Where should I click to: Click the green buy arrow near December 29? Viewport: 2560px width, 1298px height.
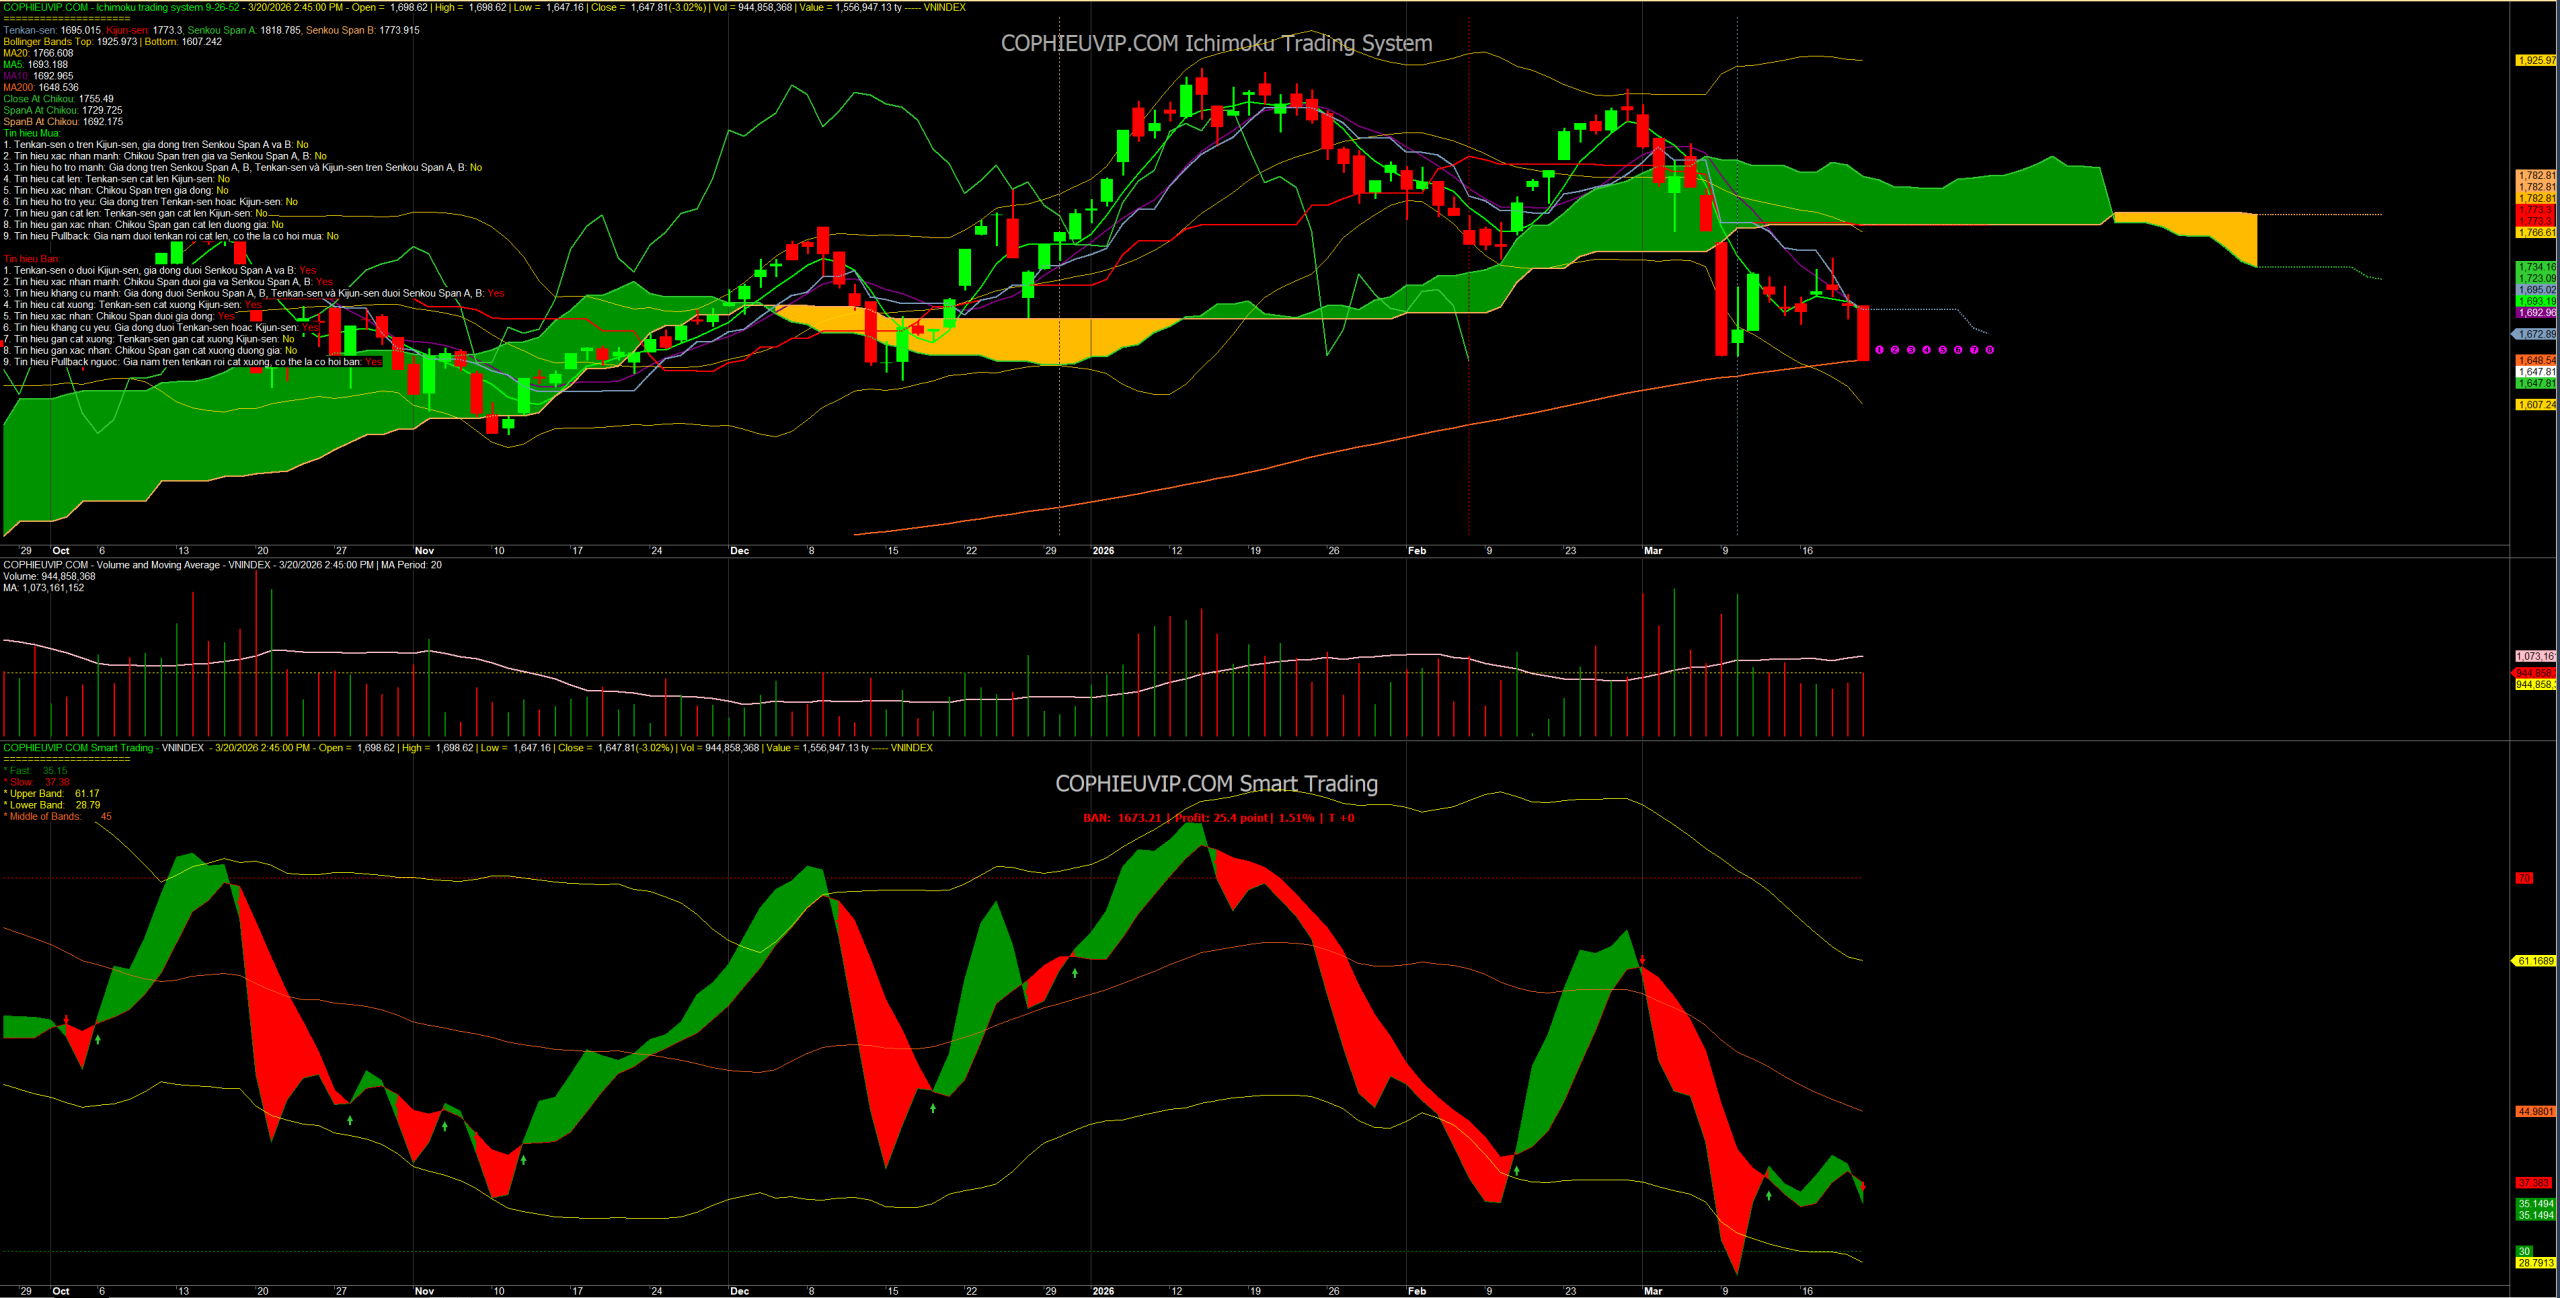[x=1075, y=972]
